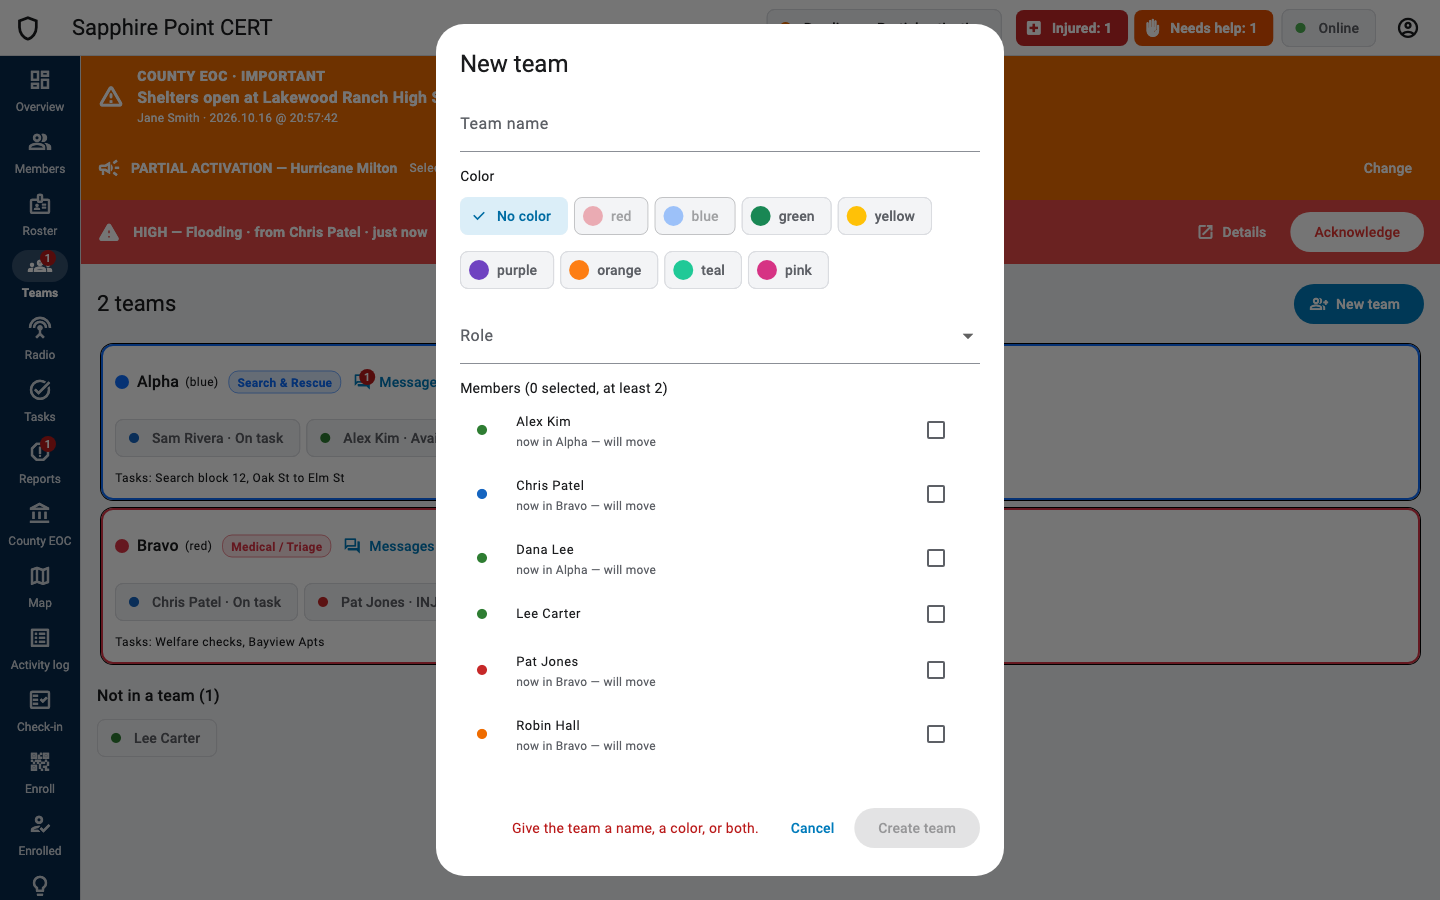Image resolution: width=1440 pixels, height=900 pixels.
Task: Open the user account icon
Action: (1408, 28)
